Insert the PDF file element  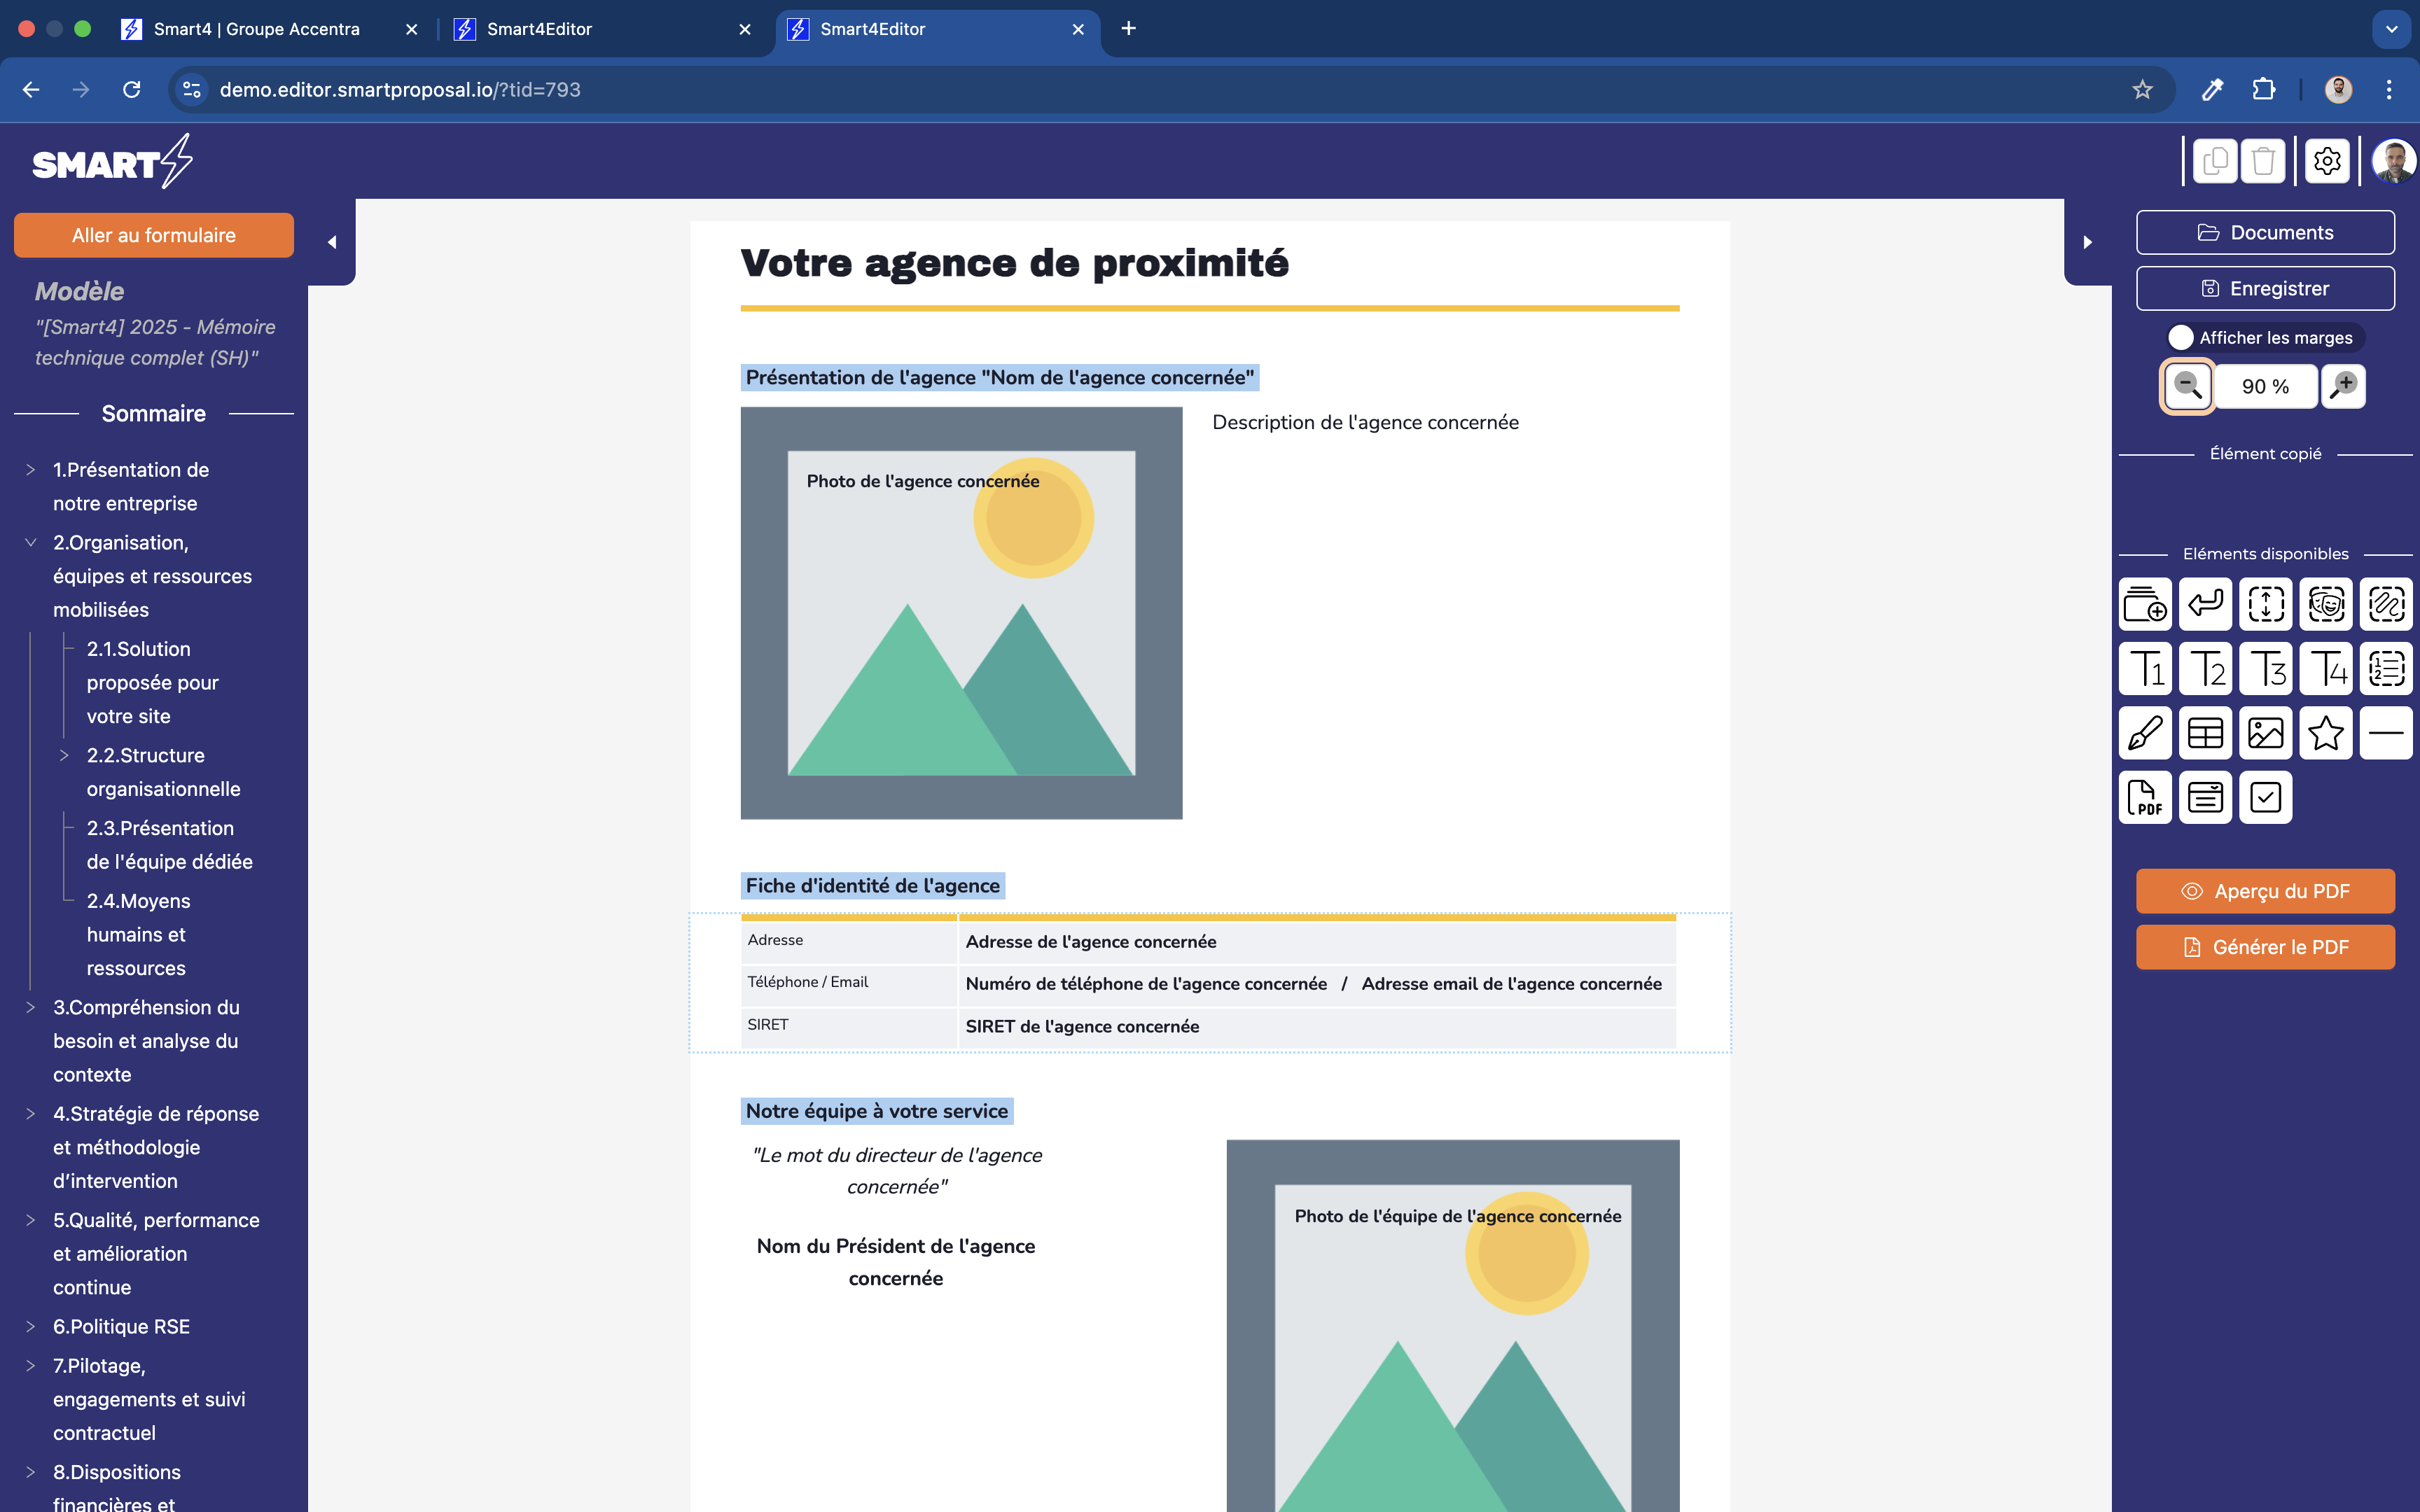tap(2145, 797)
